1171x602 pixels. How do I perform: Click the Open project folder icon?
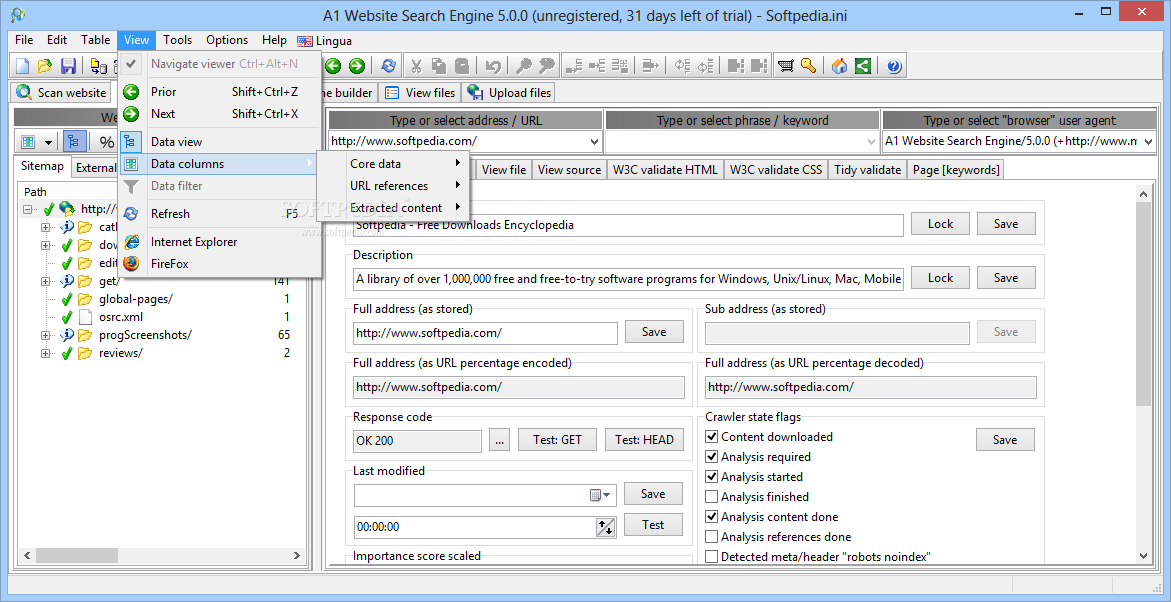click(45, 66)
